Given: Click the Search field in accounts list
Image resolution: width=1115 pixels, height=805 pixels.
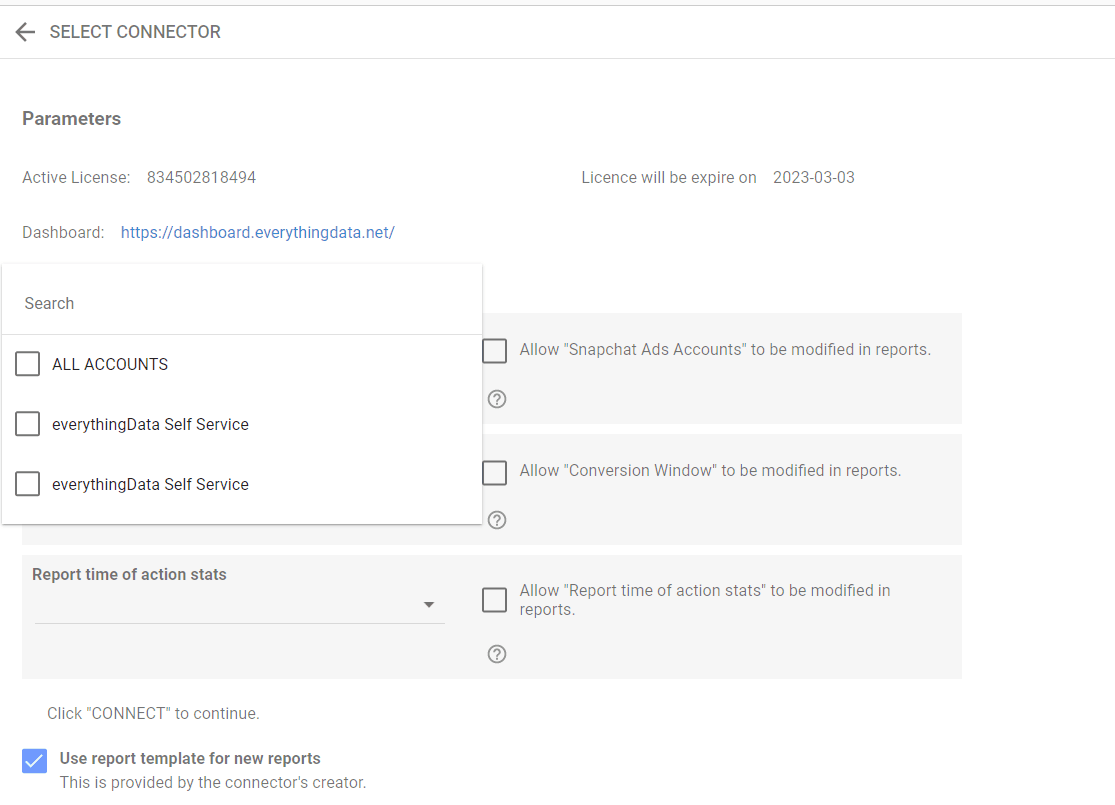Looking at the screenshot, I should [240, 303].
